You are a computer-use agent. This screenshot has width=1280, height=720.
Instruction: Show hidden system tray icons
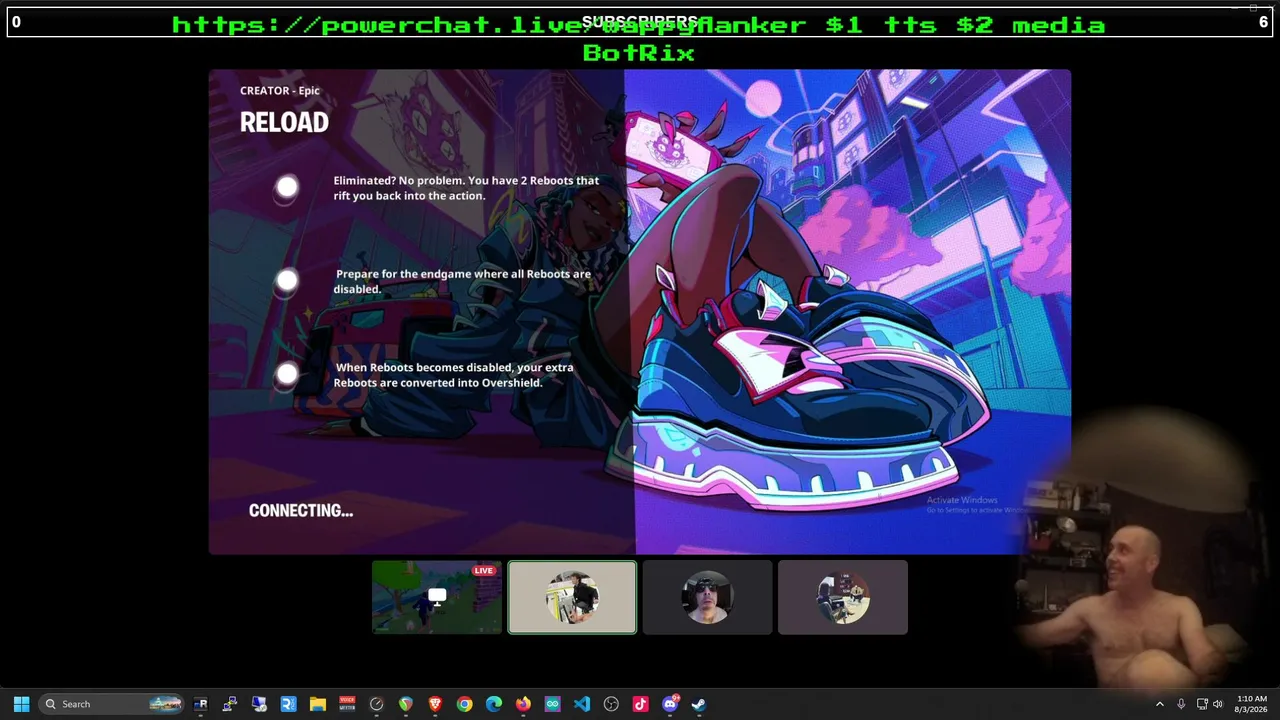click(x=1160, y=704)
